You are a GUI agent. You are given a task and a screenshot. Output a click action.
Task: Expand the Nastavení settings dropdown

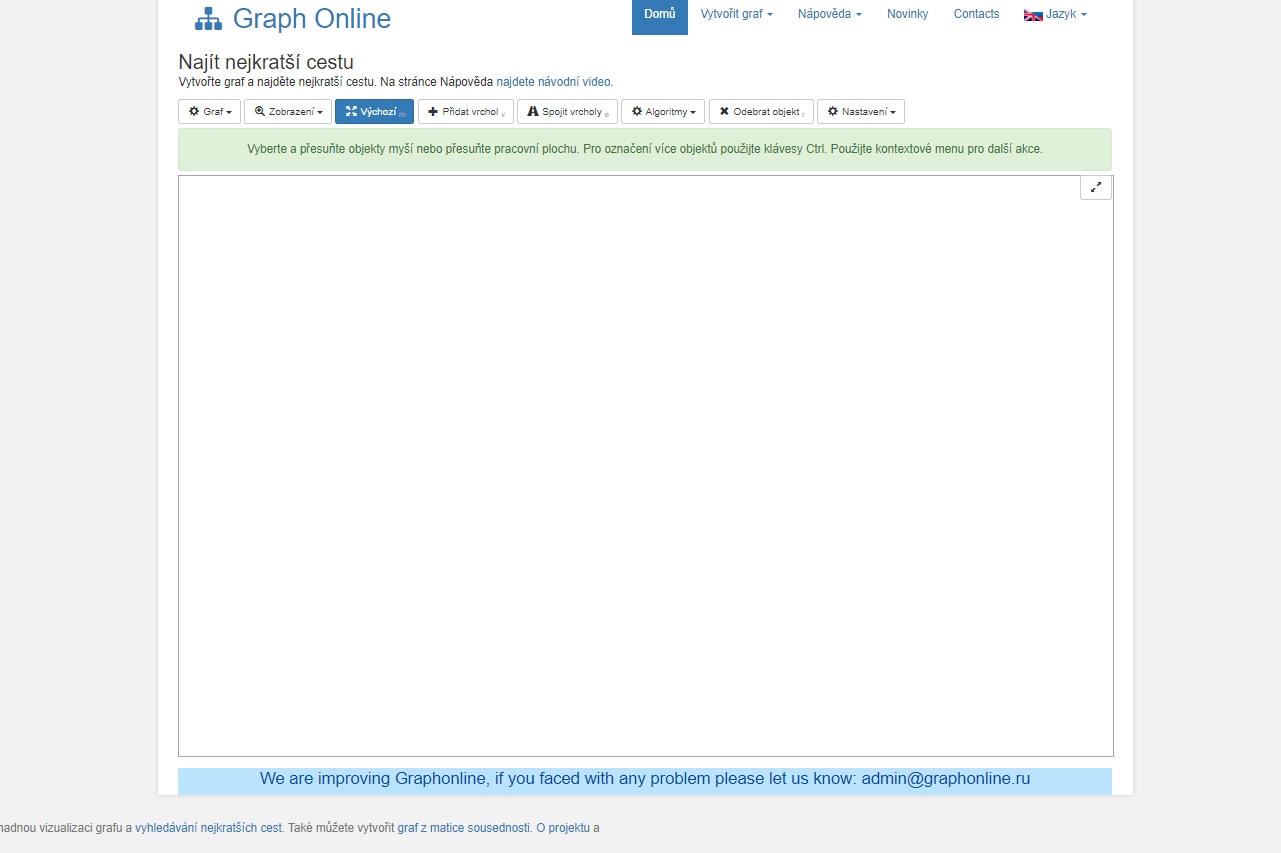tap(860, 112)
